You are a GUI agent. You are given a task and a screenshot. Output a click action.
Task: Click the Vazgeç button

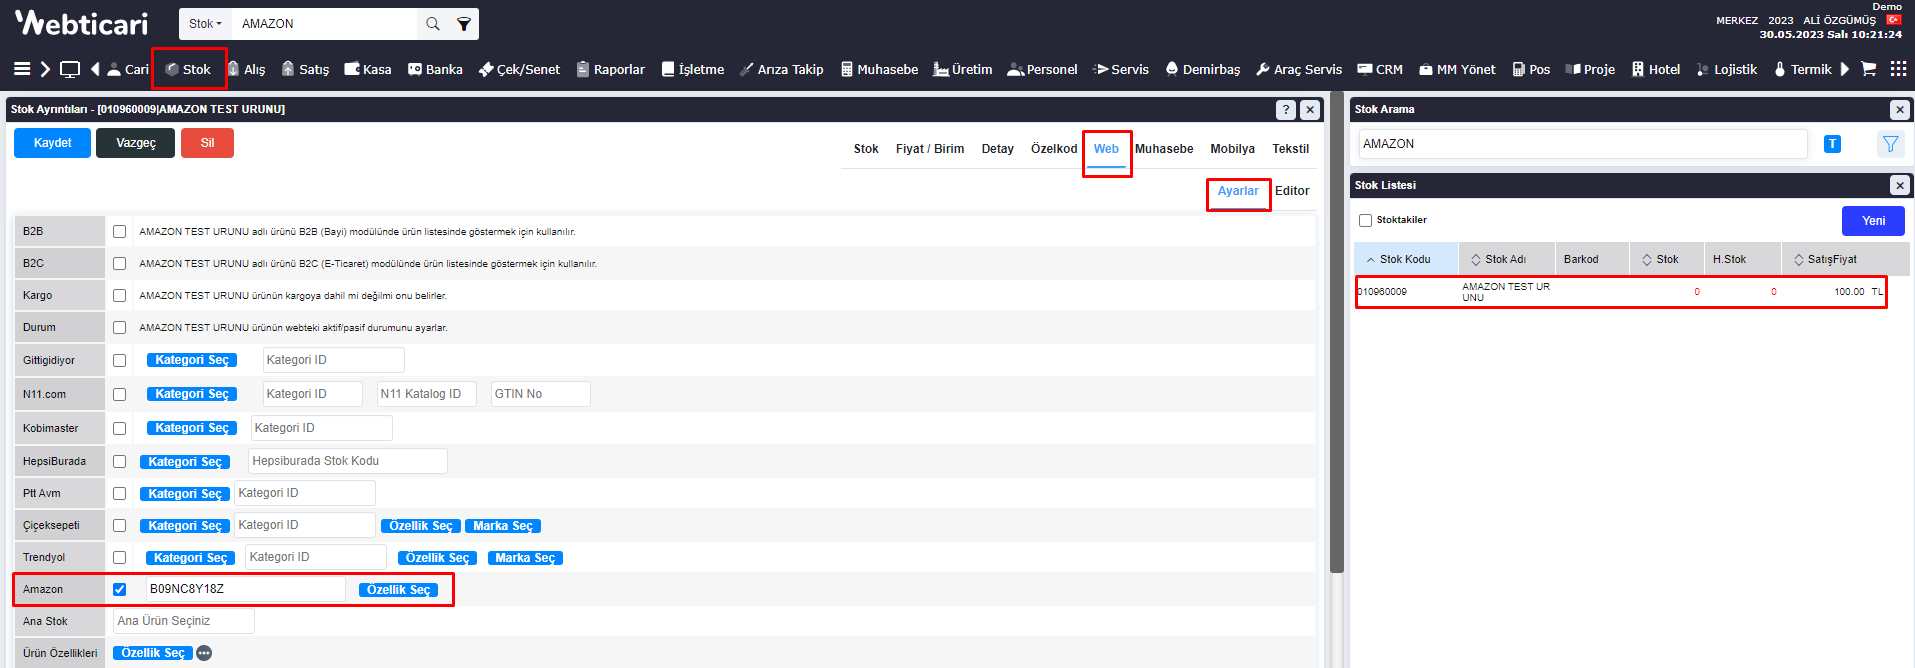point(136,143)
